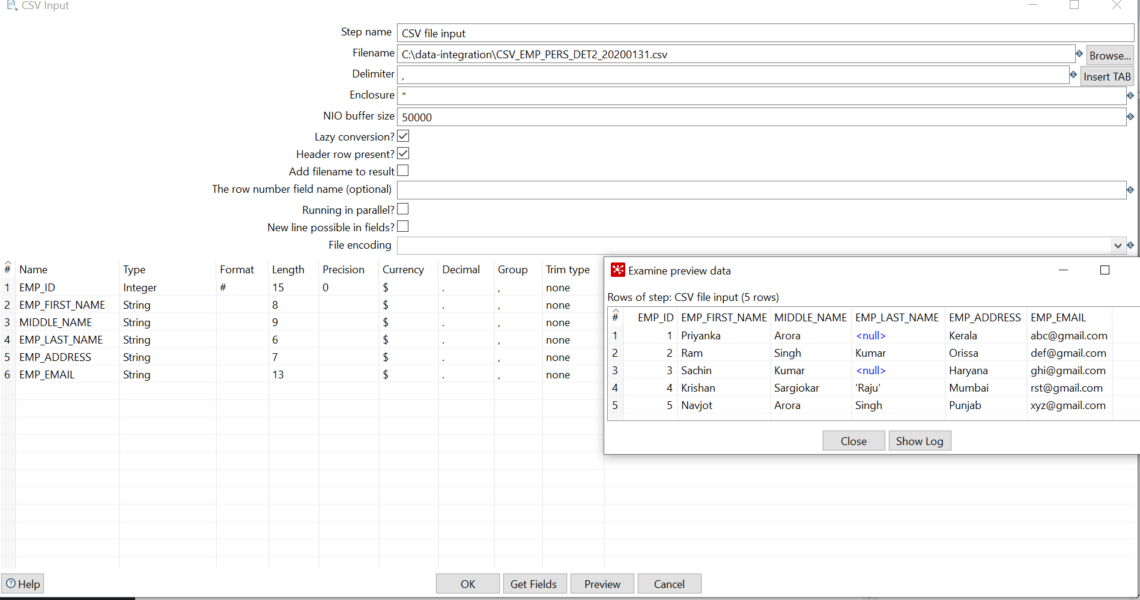Click Show Log in the preview dialog
The image size is (1140, 600).
coord(919,440)
